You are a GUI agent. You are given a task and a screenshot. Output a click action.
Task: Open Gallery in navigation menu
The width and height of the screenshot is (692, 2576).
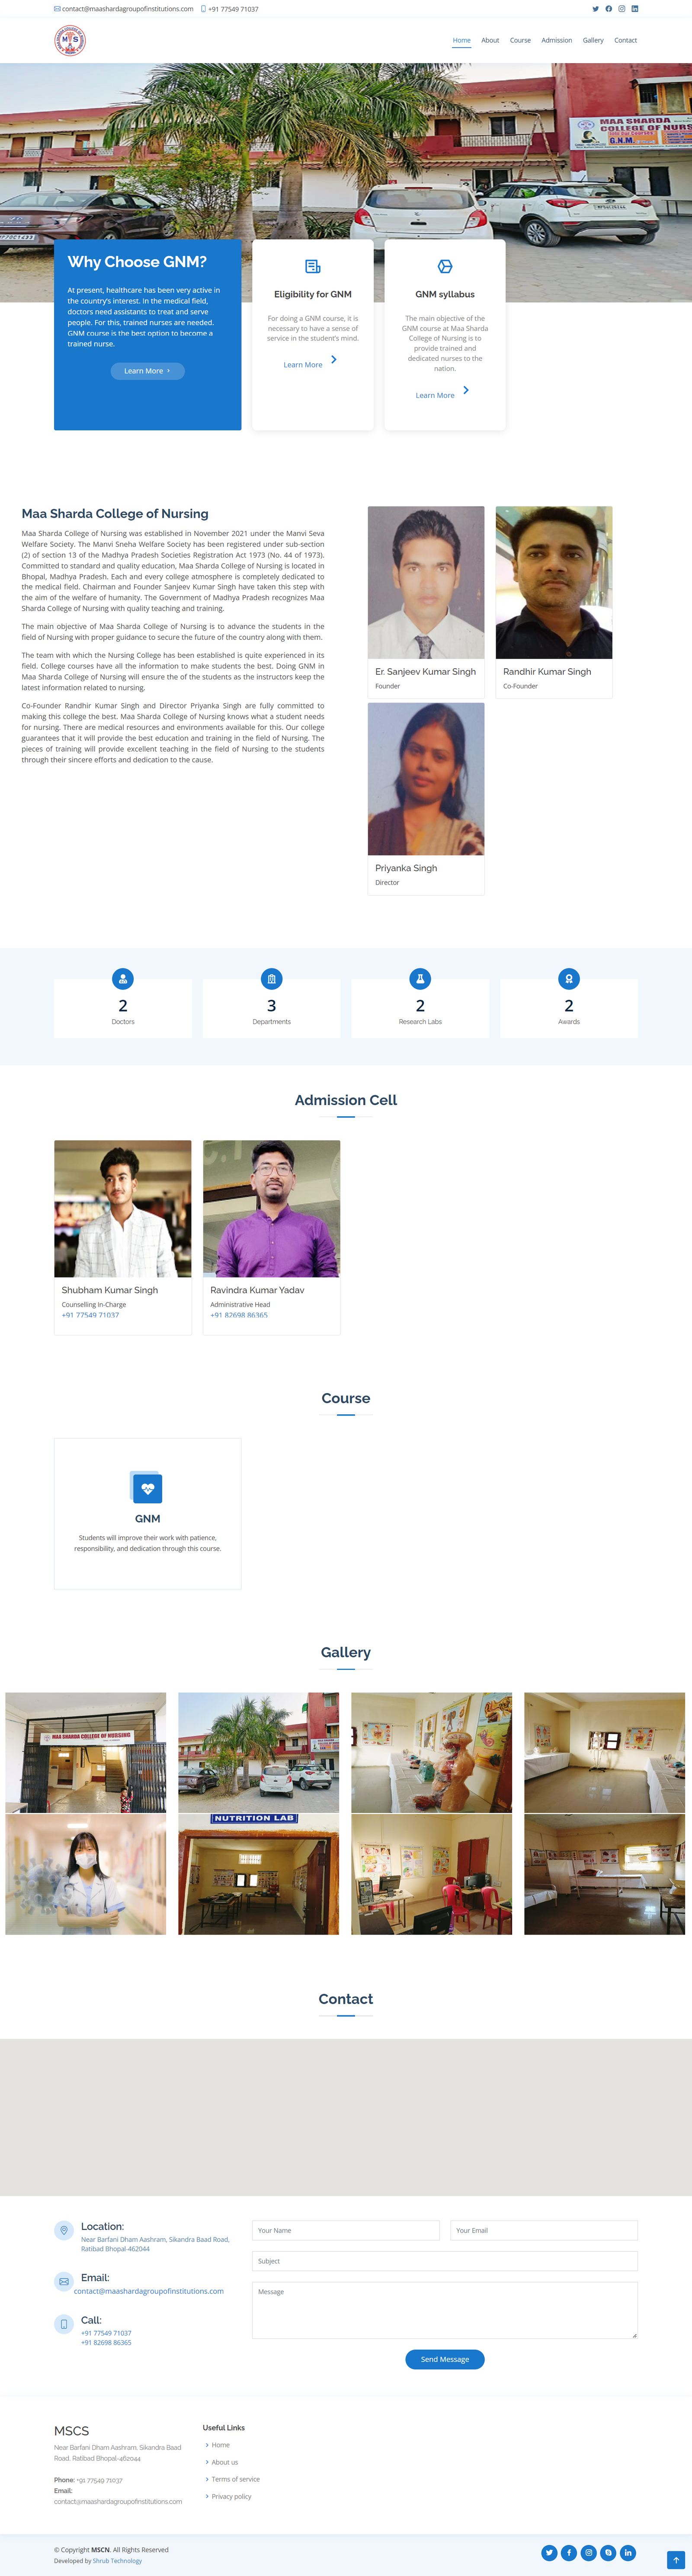pyautogui.click(x=593, y=41)
